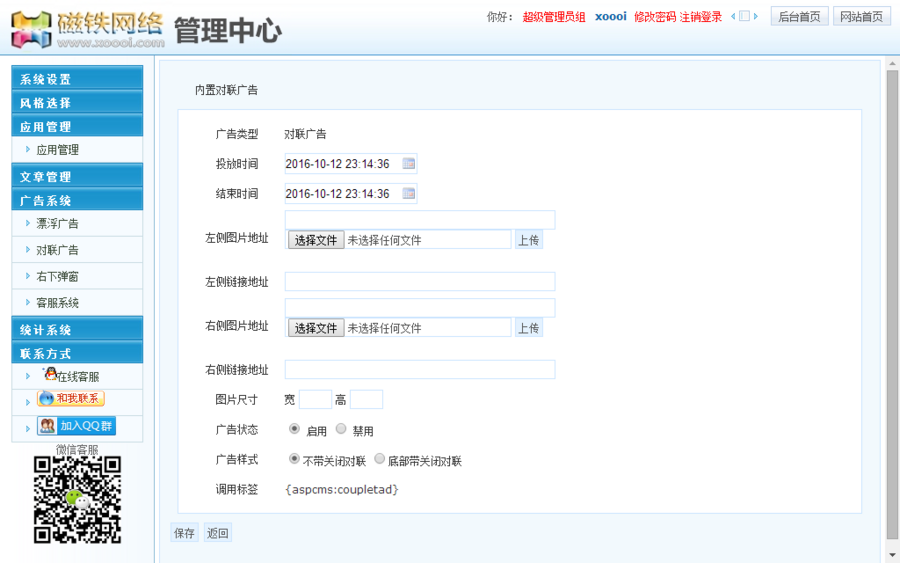Open calendar picker for 投放时间
The height and width of the screenshot is (563, 900).
pyautogui.click(x=409, y=164)
